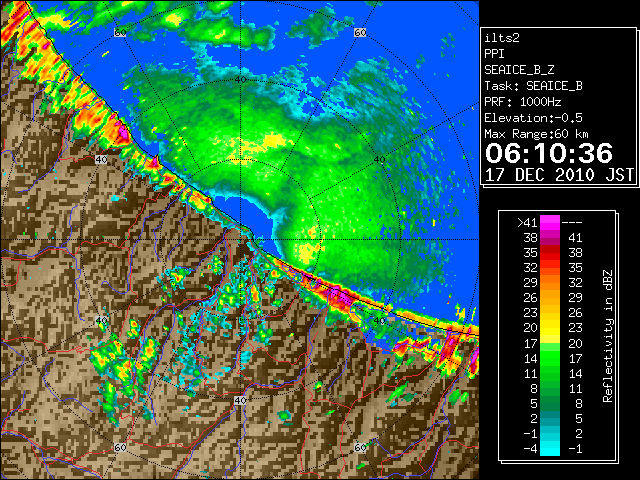Screen dimensions: 640x480
Task: Click the 'PRF: 1000Hz' text
Action: (522, 102)
